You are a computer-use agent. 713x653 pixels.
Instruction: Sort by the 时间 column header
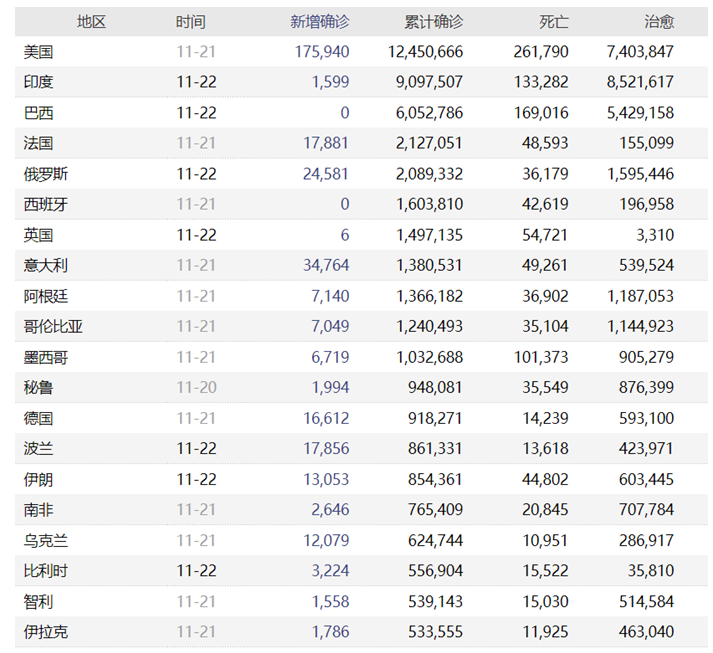191,22
